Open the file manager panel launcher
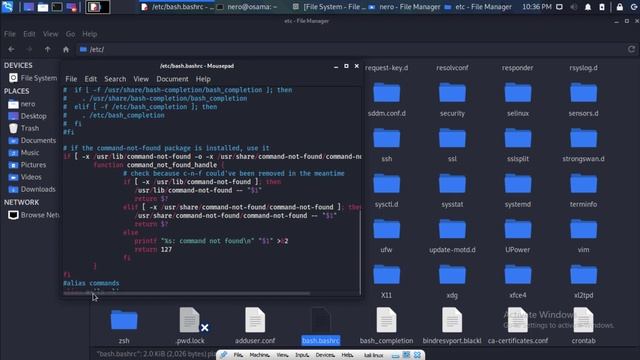The height and width of the screenshot is (360, 640). (43, 7)
